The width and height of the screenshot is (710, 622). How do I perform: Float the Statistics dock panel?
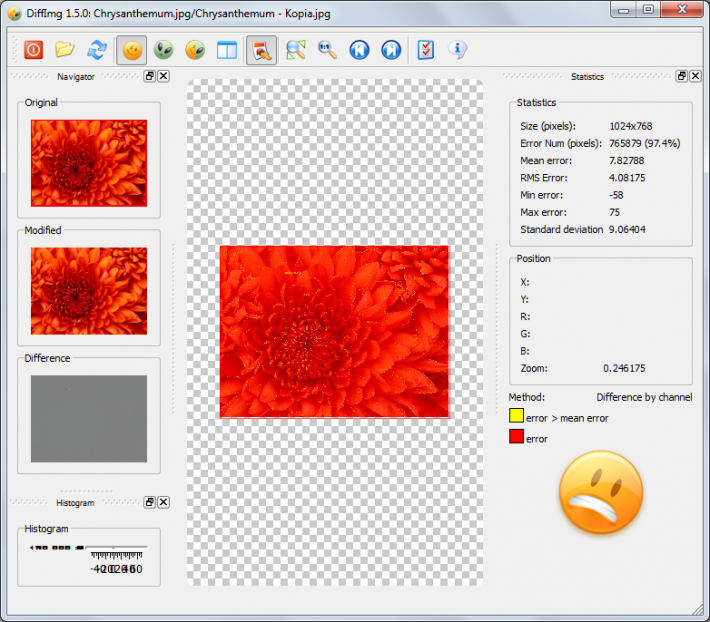tap(682, 76)
